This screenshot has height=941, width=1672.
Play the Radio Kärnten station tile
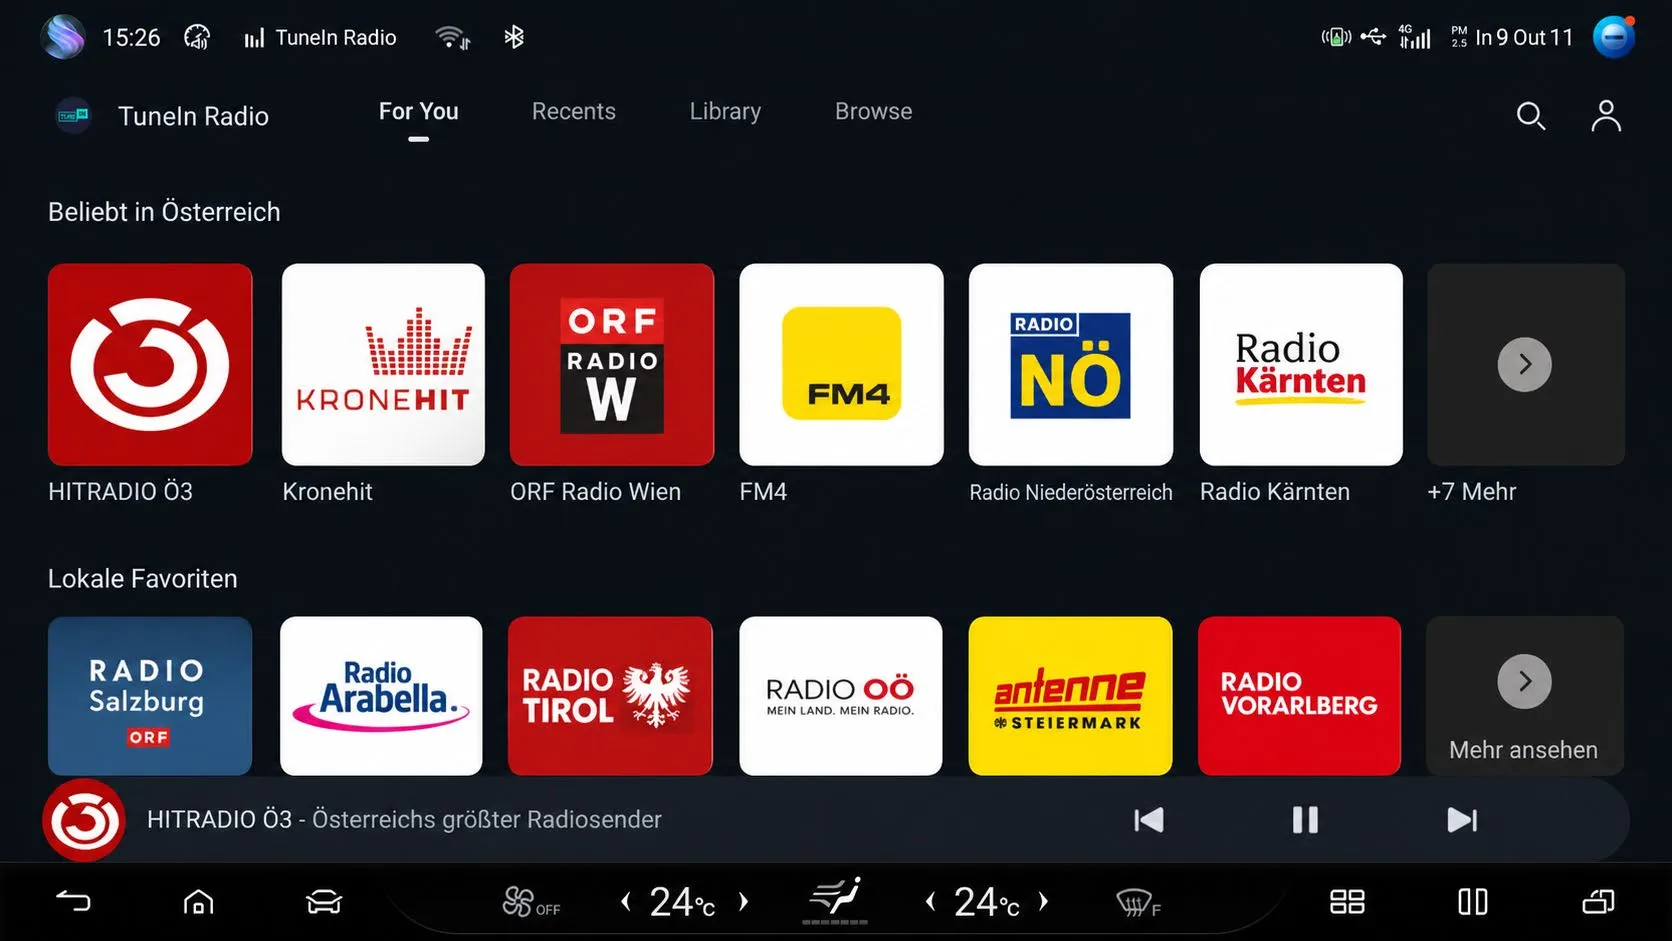click(x=1301, y=364)
